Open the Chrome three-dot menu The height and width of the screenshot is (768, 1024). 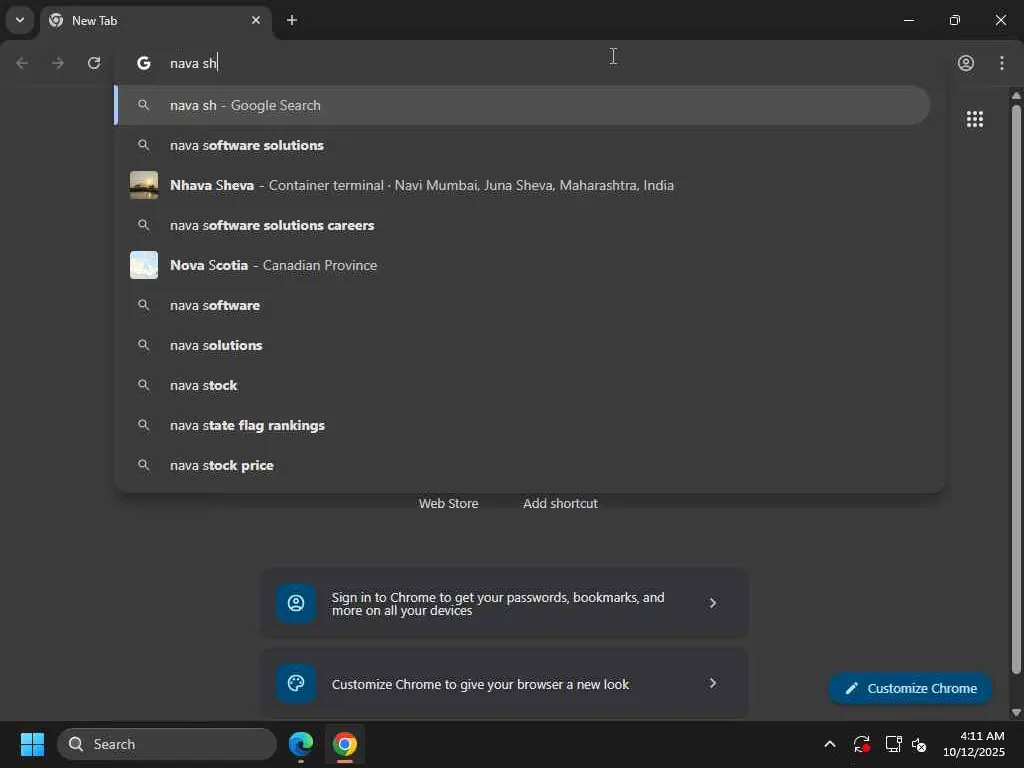pos(1002,63)
